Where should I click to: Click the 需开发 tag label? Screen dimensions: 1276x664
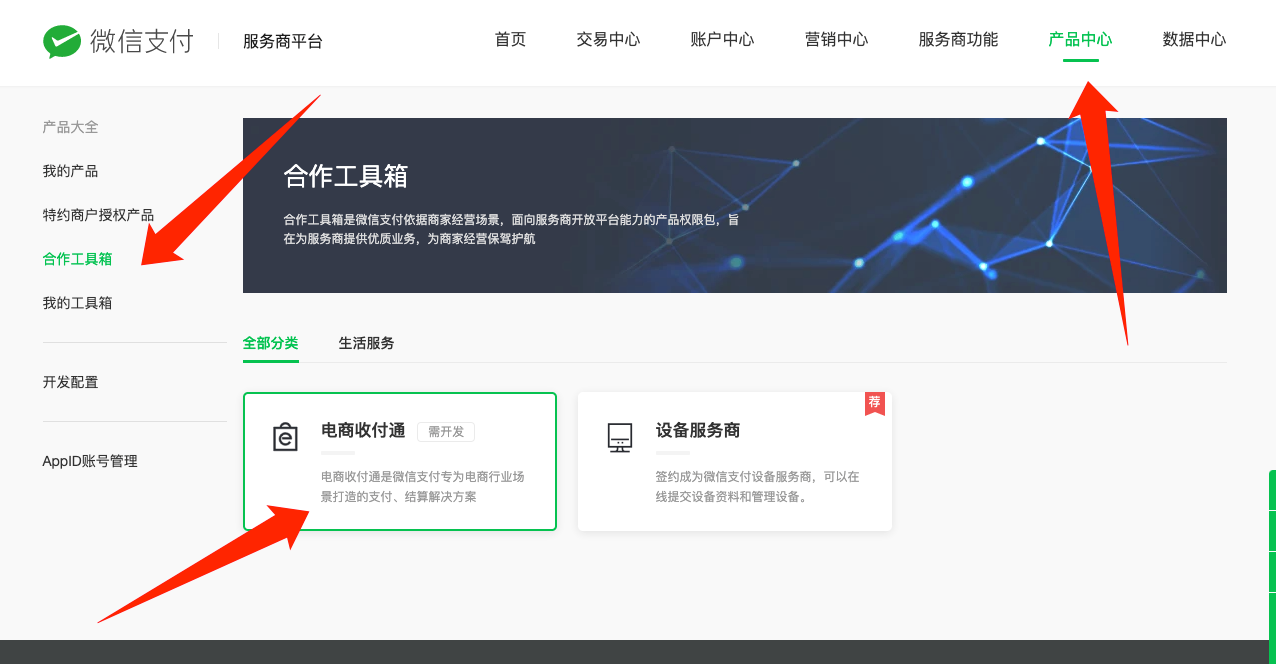coord(446,432)
